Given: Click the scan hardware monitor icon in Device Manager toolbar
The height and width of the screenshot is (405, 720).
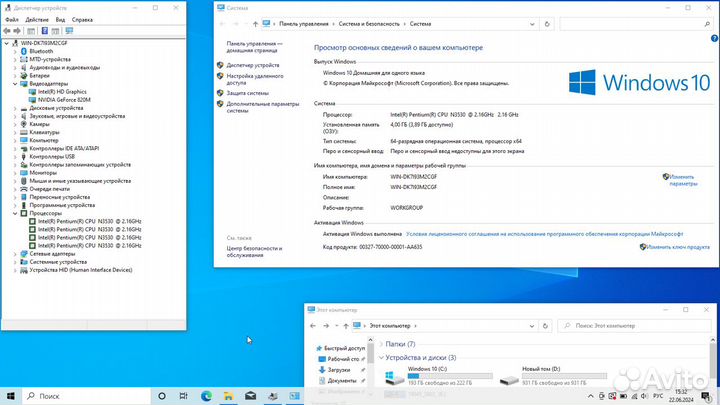Looking at the screenshot, I should [x=69, y=31].
